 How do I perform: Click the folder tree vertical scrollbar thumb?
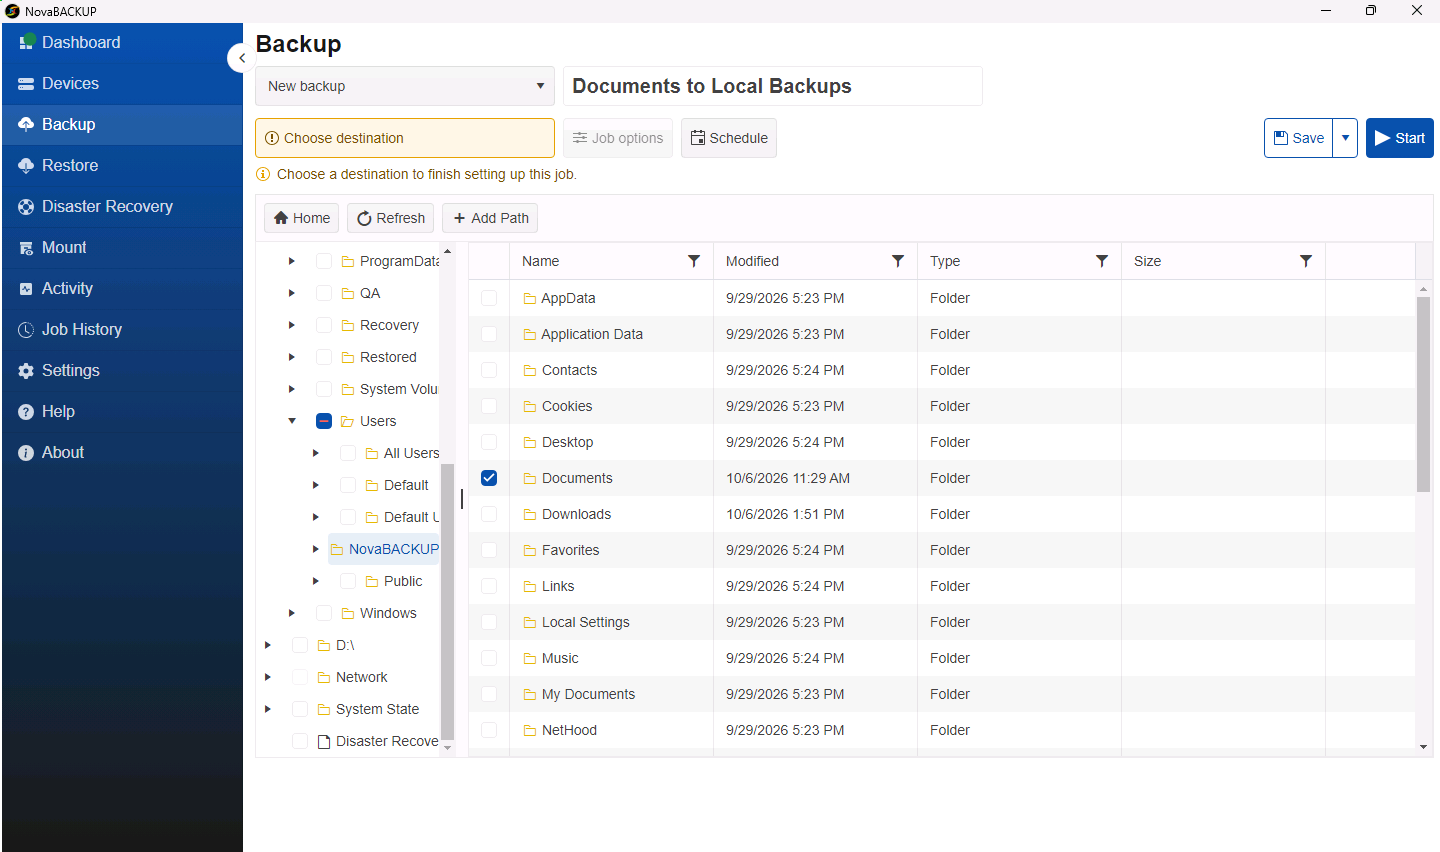[x=447, y=601]
